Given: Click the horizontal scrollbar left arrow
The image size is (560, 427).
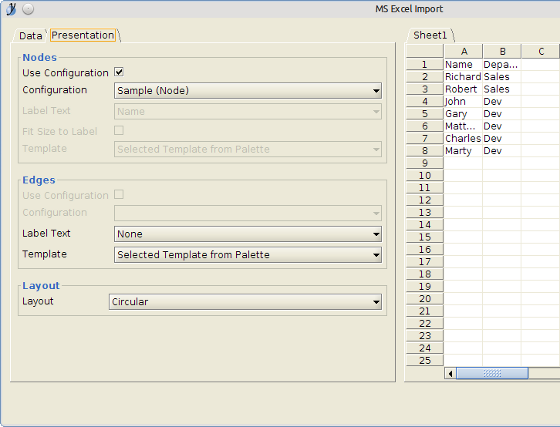Looking at the screenshot, I should (450, 373).
